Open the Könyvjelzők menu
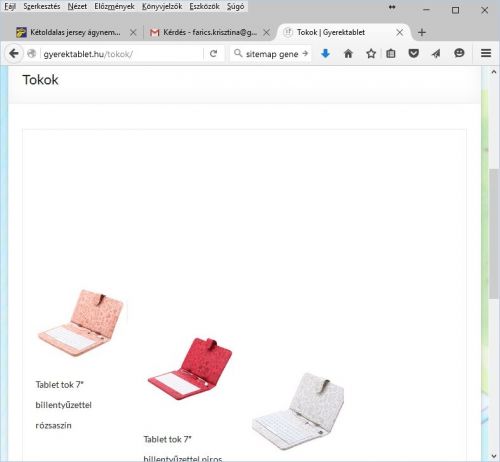Viewport: 500px width, 462px height. 162,6
